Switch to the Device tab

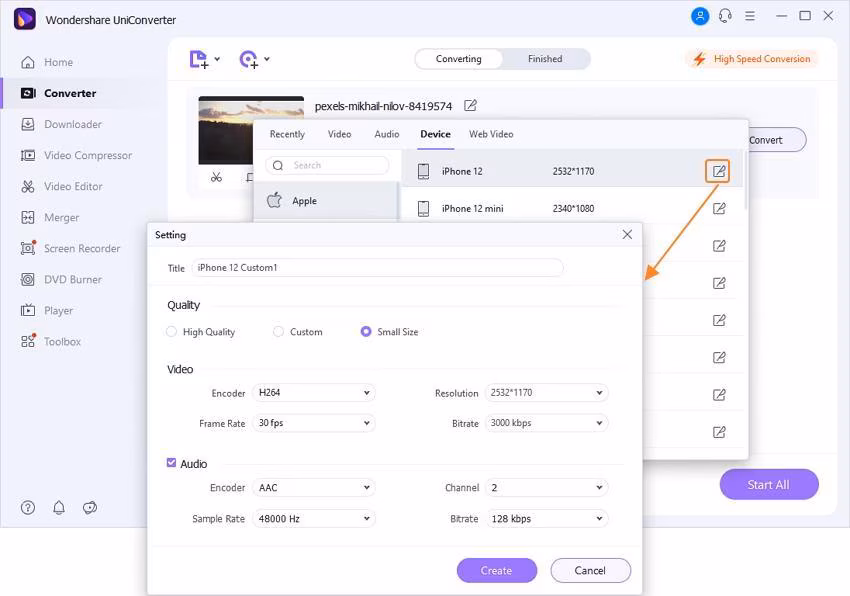tap(435, 134)
